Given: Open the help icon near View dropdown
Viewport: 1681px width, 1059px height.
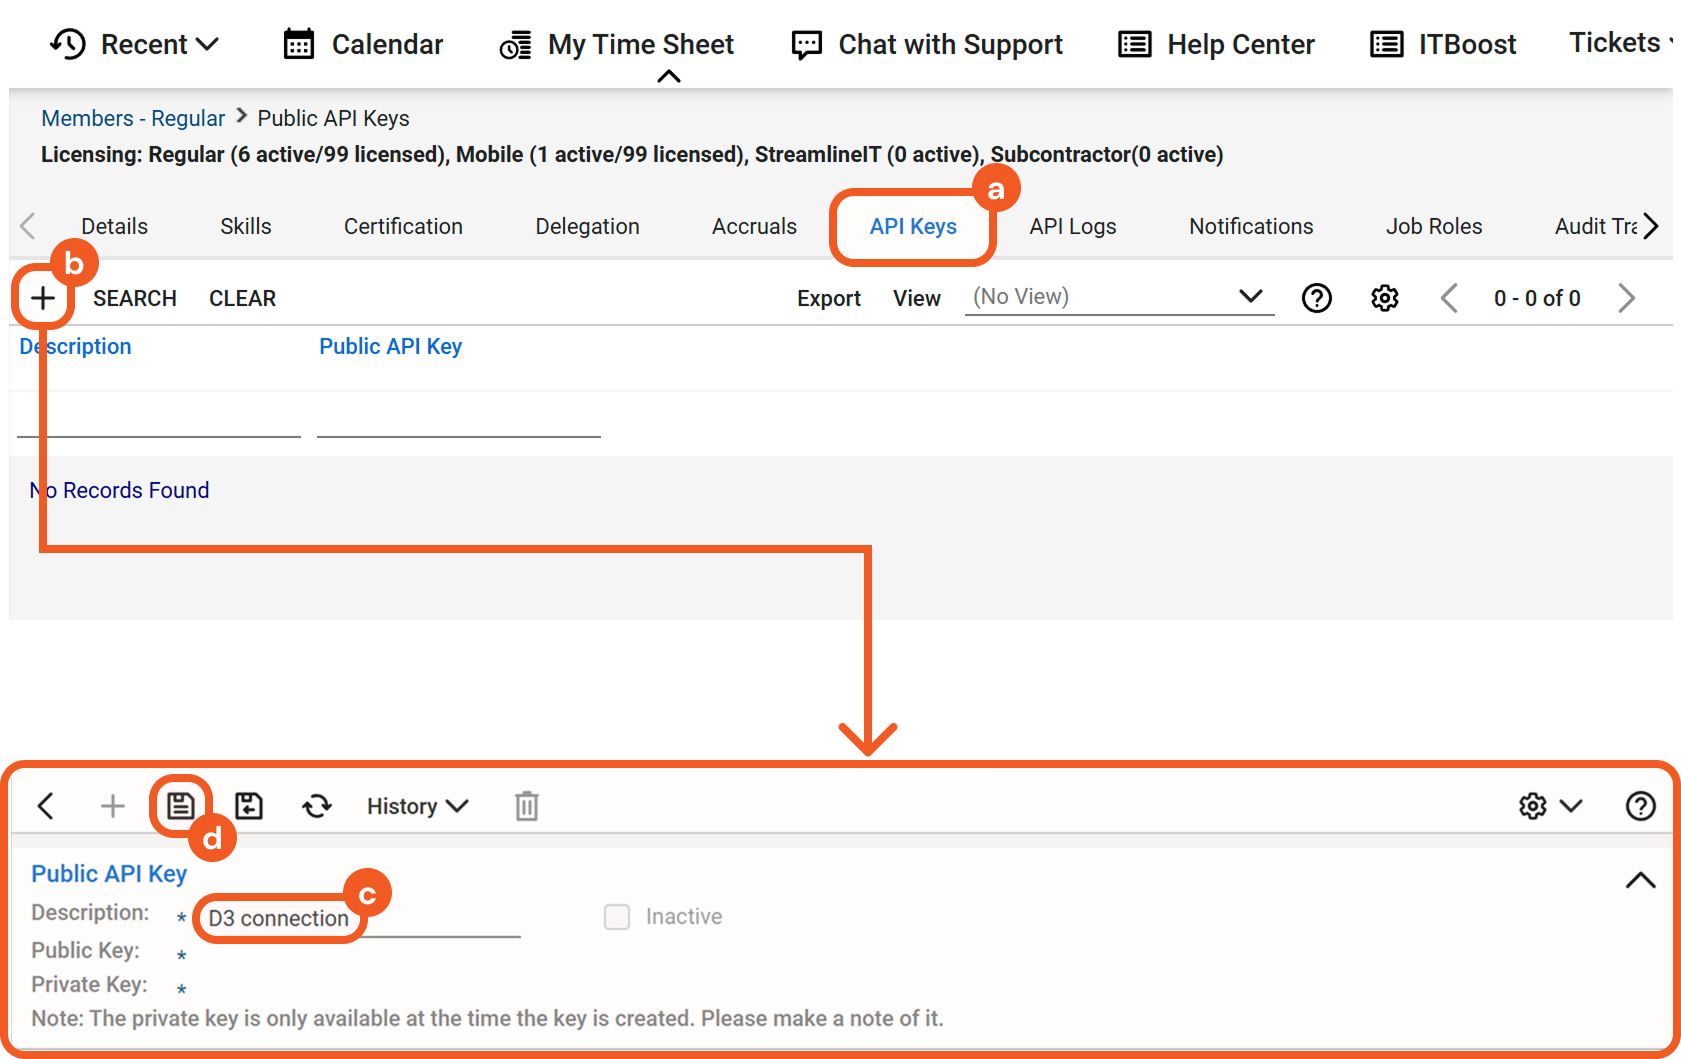Looking at the screenshot, I should click(1317, 298).
